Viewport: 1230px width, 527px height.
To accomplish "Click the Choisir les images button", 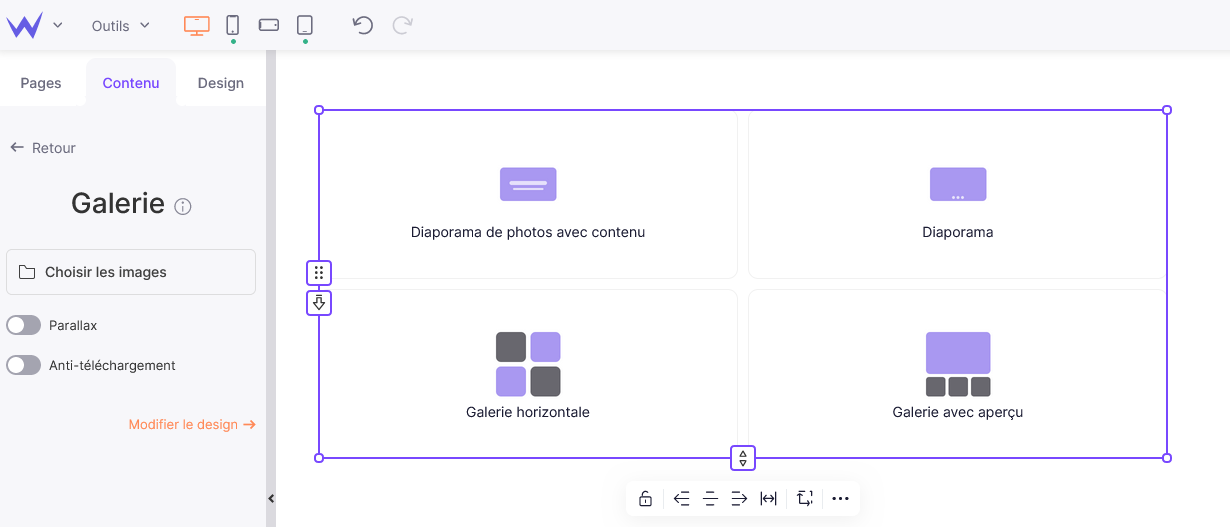I will (131, 272).
